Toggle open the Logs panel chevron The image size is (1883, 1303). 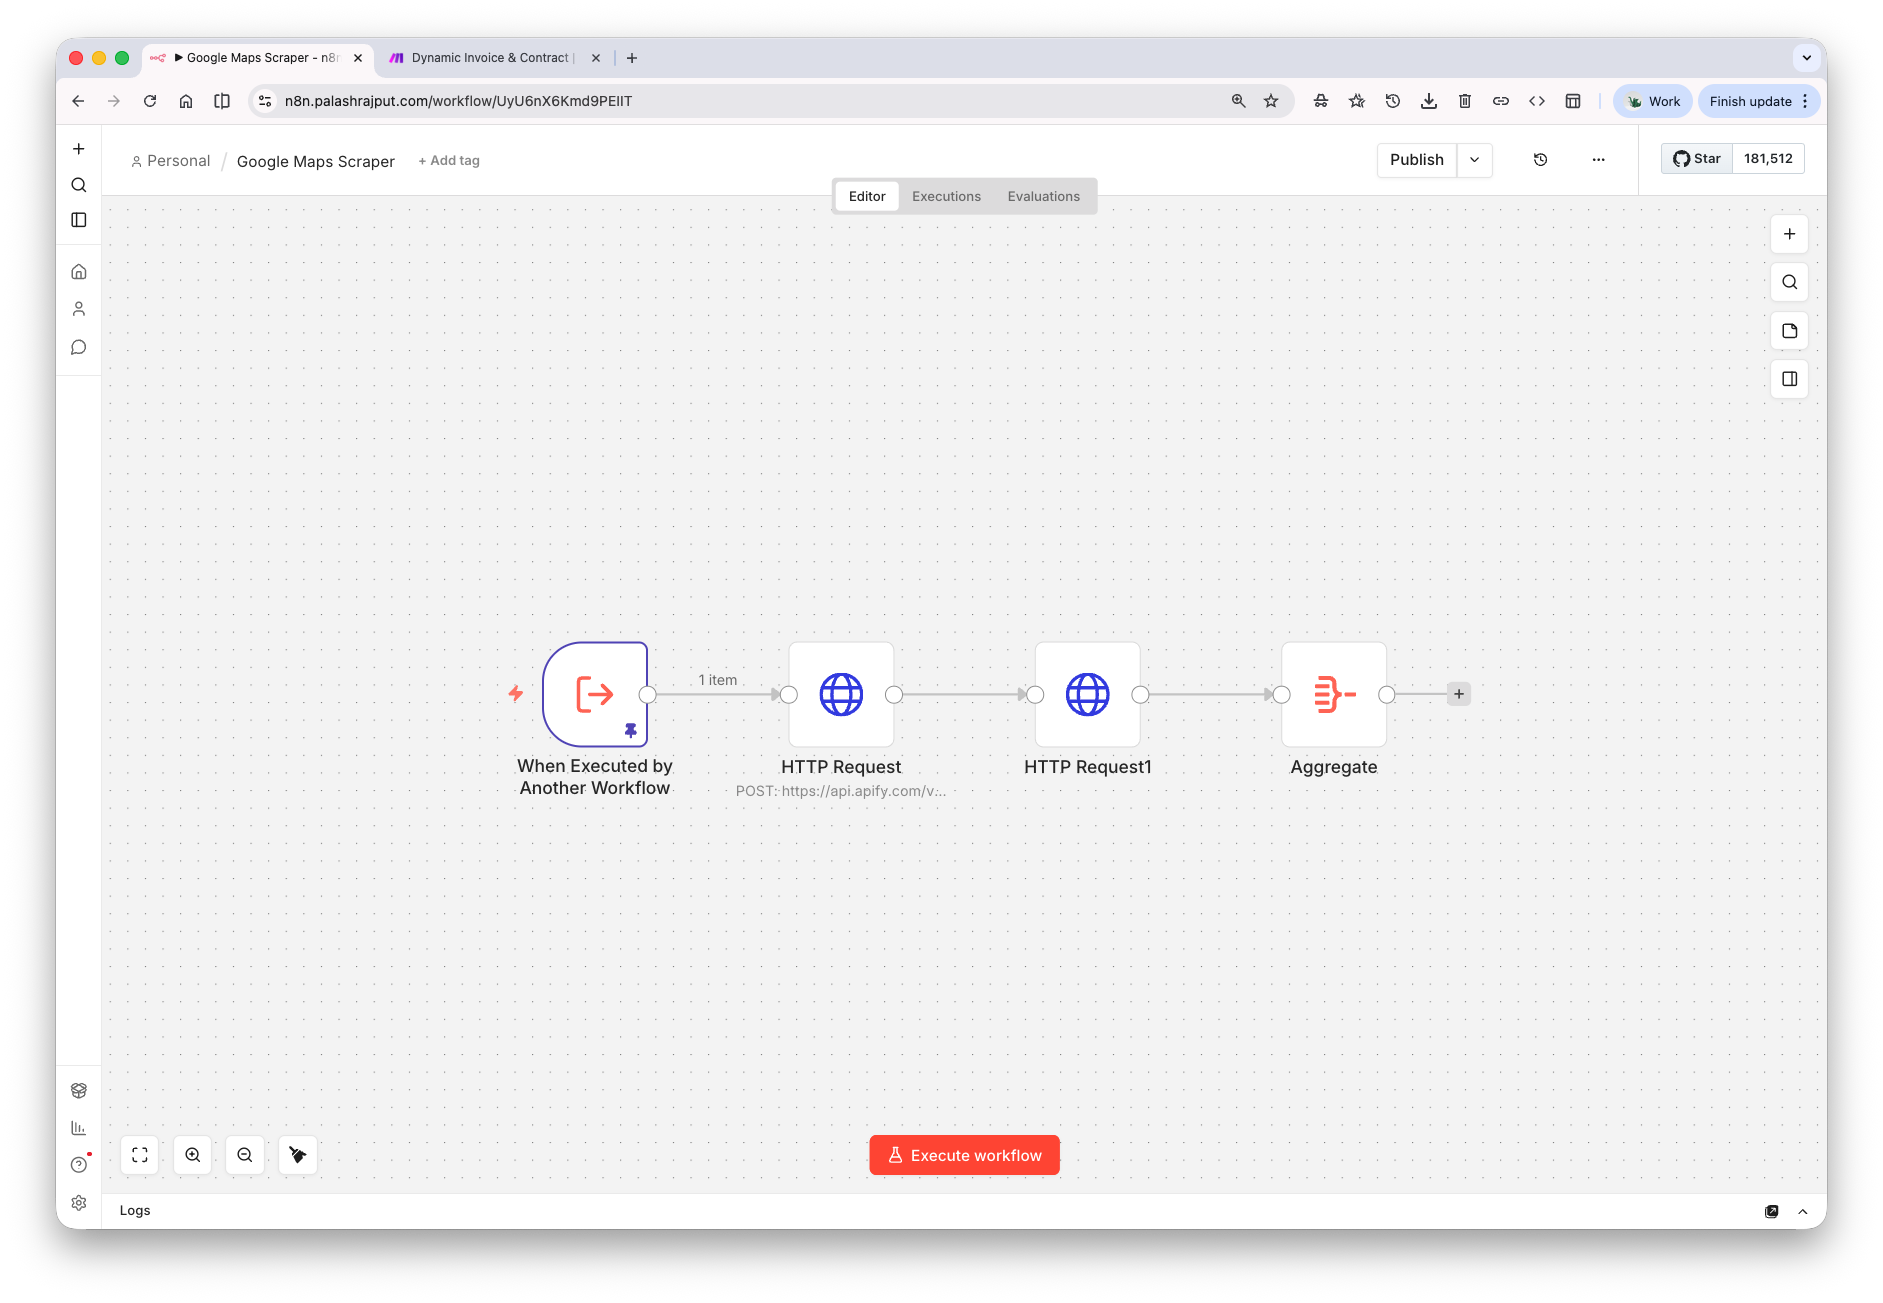(x=1803, y=1211)
